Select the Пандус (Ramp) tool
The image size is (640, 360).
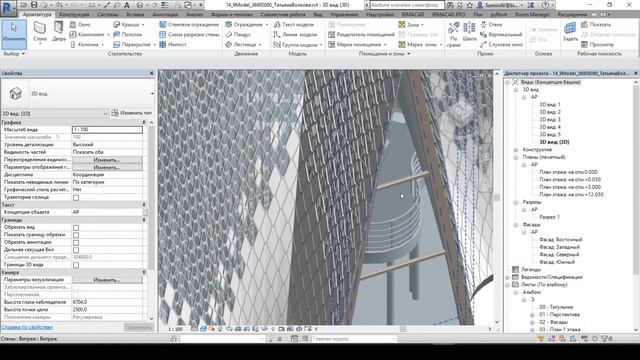pos(238,35)
